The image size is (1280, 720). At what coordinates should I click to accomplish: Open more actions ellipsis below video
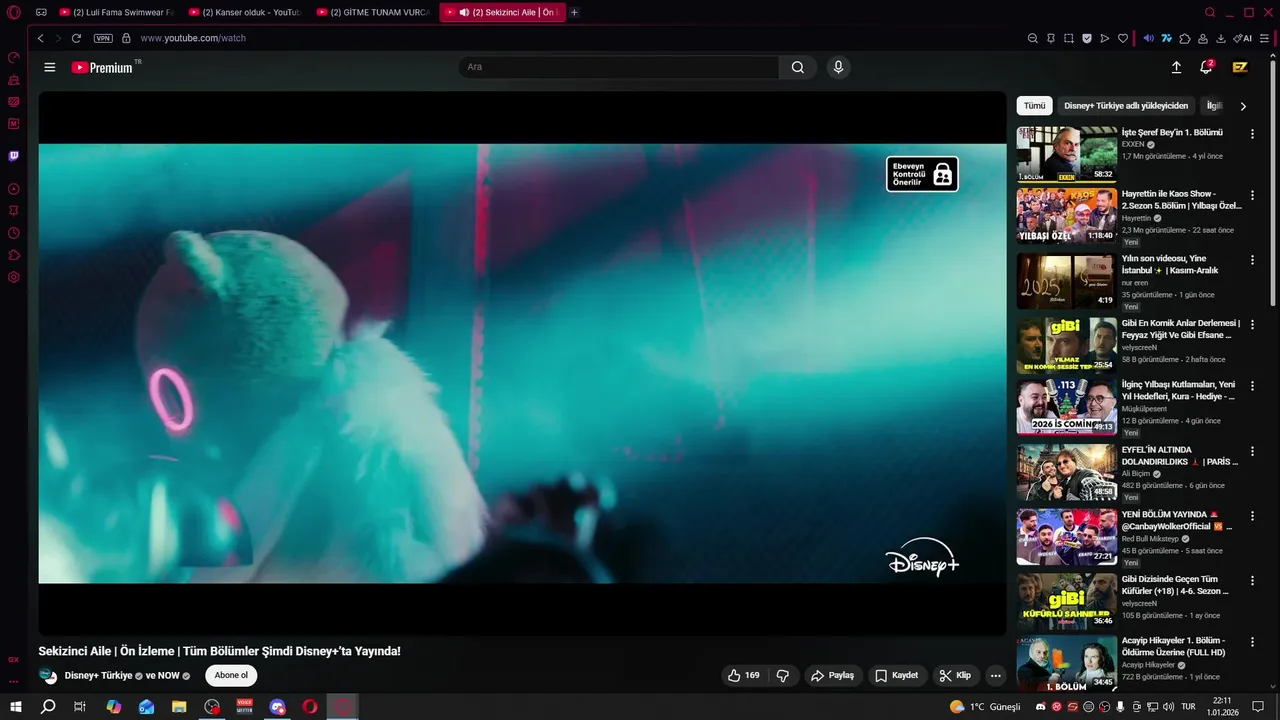point(995,675)
